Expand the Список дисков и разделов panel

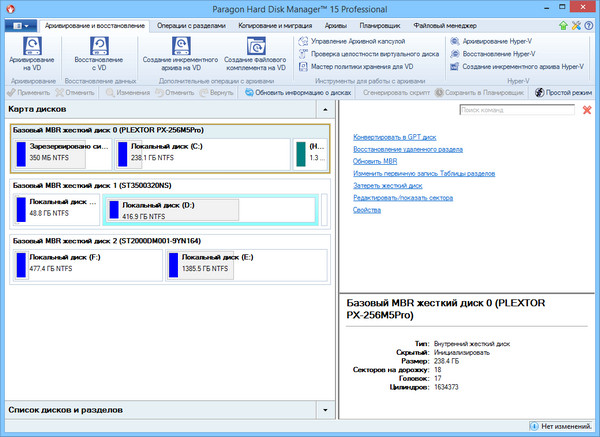[x=325, y=410]
